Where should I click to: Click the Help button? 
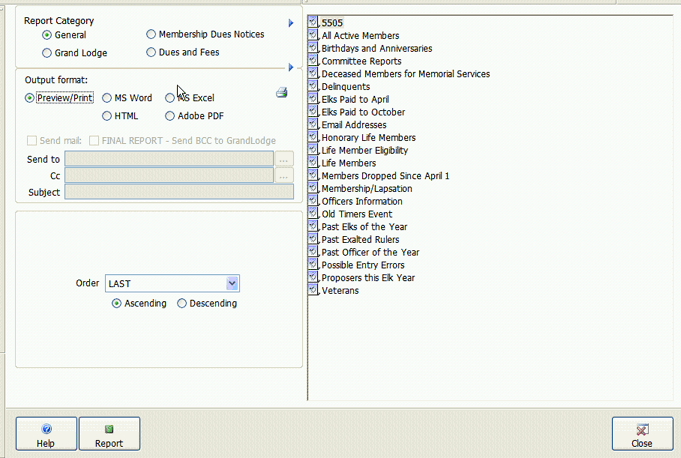coord(46,434)
